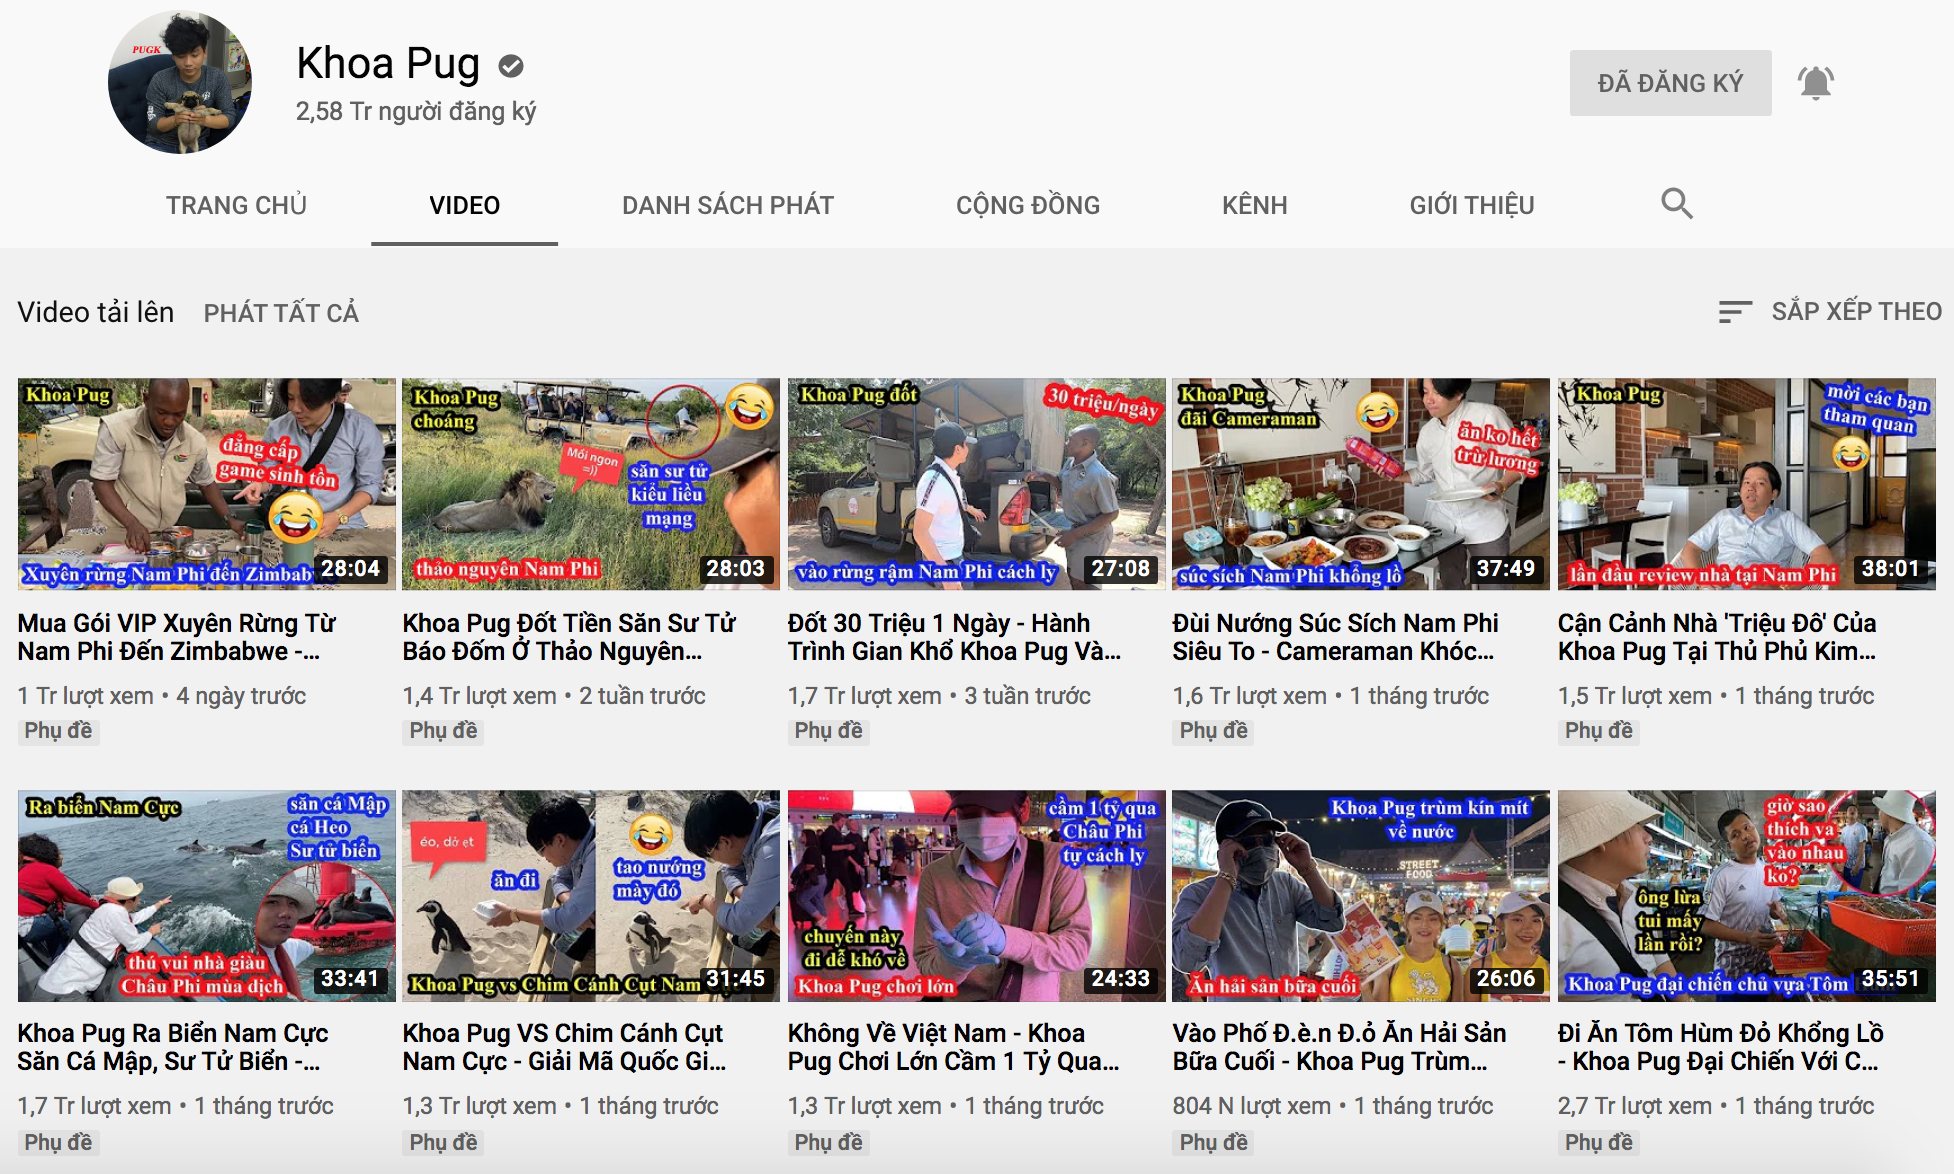Screen dimensions: 1954x1174
Task: Click the Khoa Pug channel name
Action: [x=388, y=64]
